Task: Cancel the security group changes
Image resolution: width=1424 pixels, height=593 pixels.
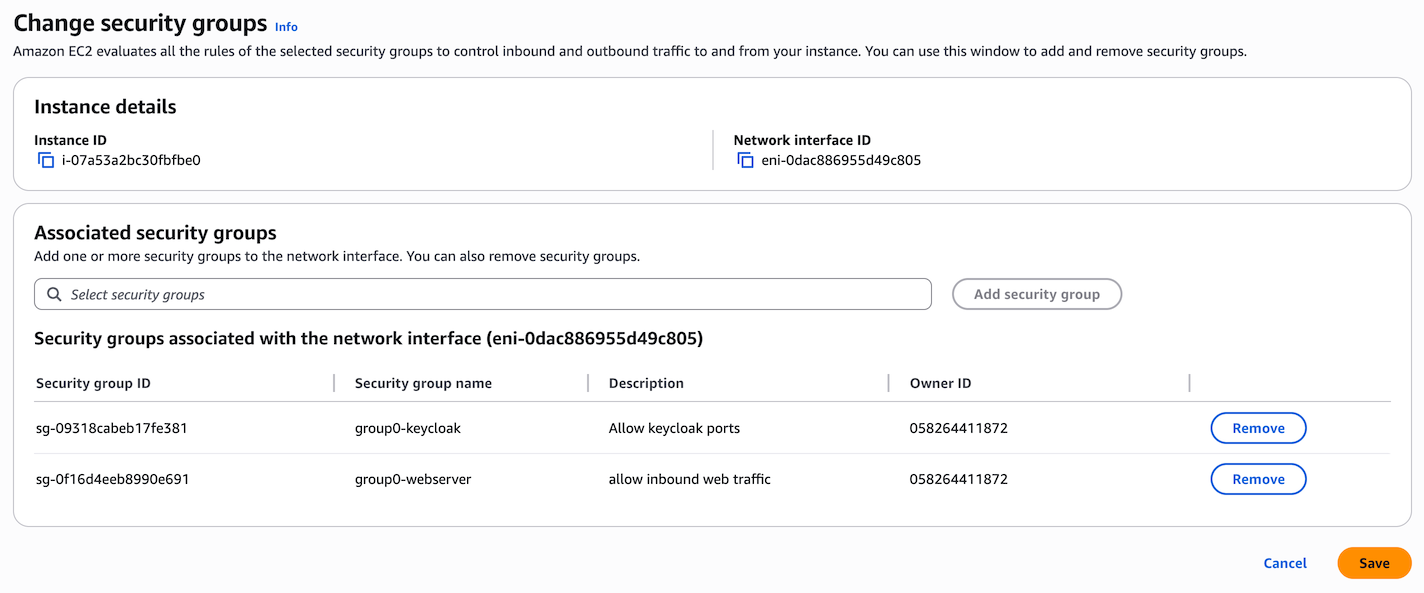Action: click(1284, 563)
